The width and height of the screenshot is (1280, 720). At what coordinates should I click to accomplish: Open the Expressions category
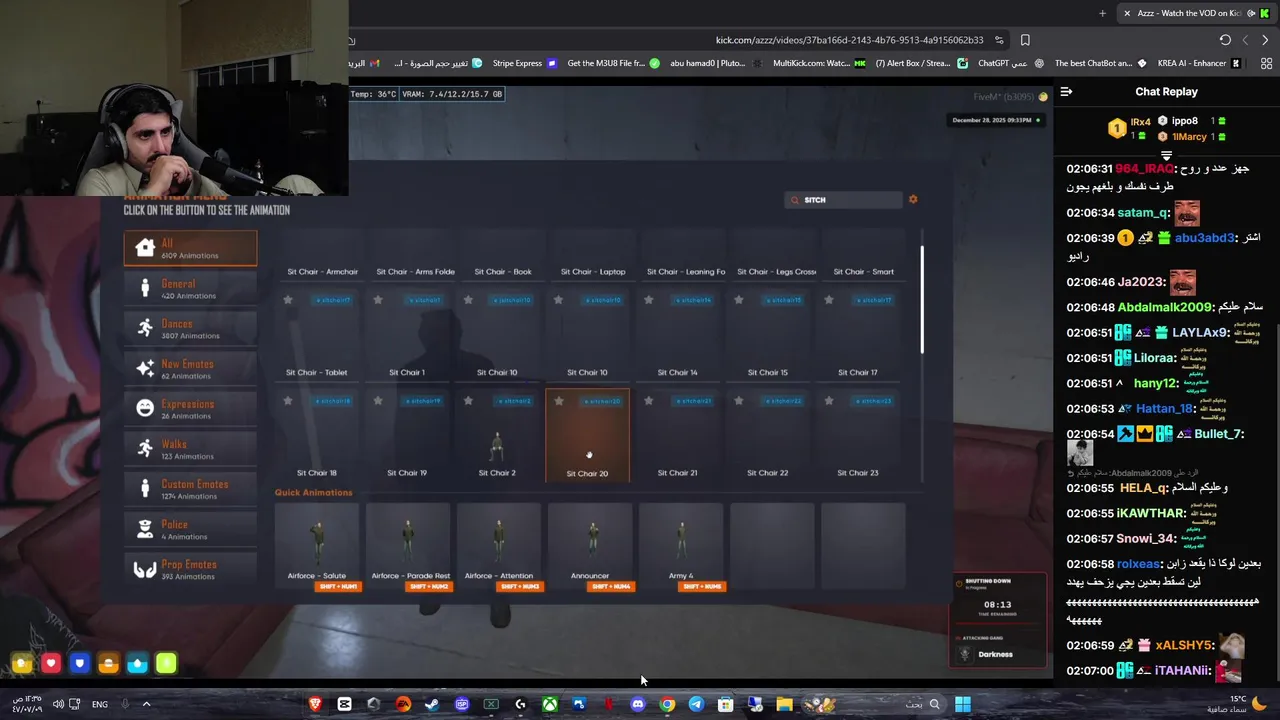click(190, 409)
